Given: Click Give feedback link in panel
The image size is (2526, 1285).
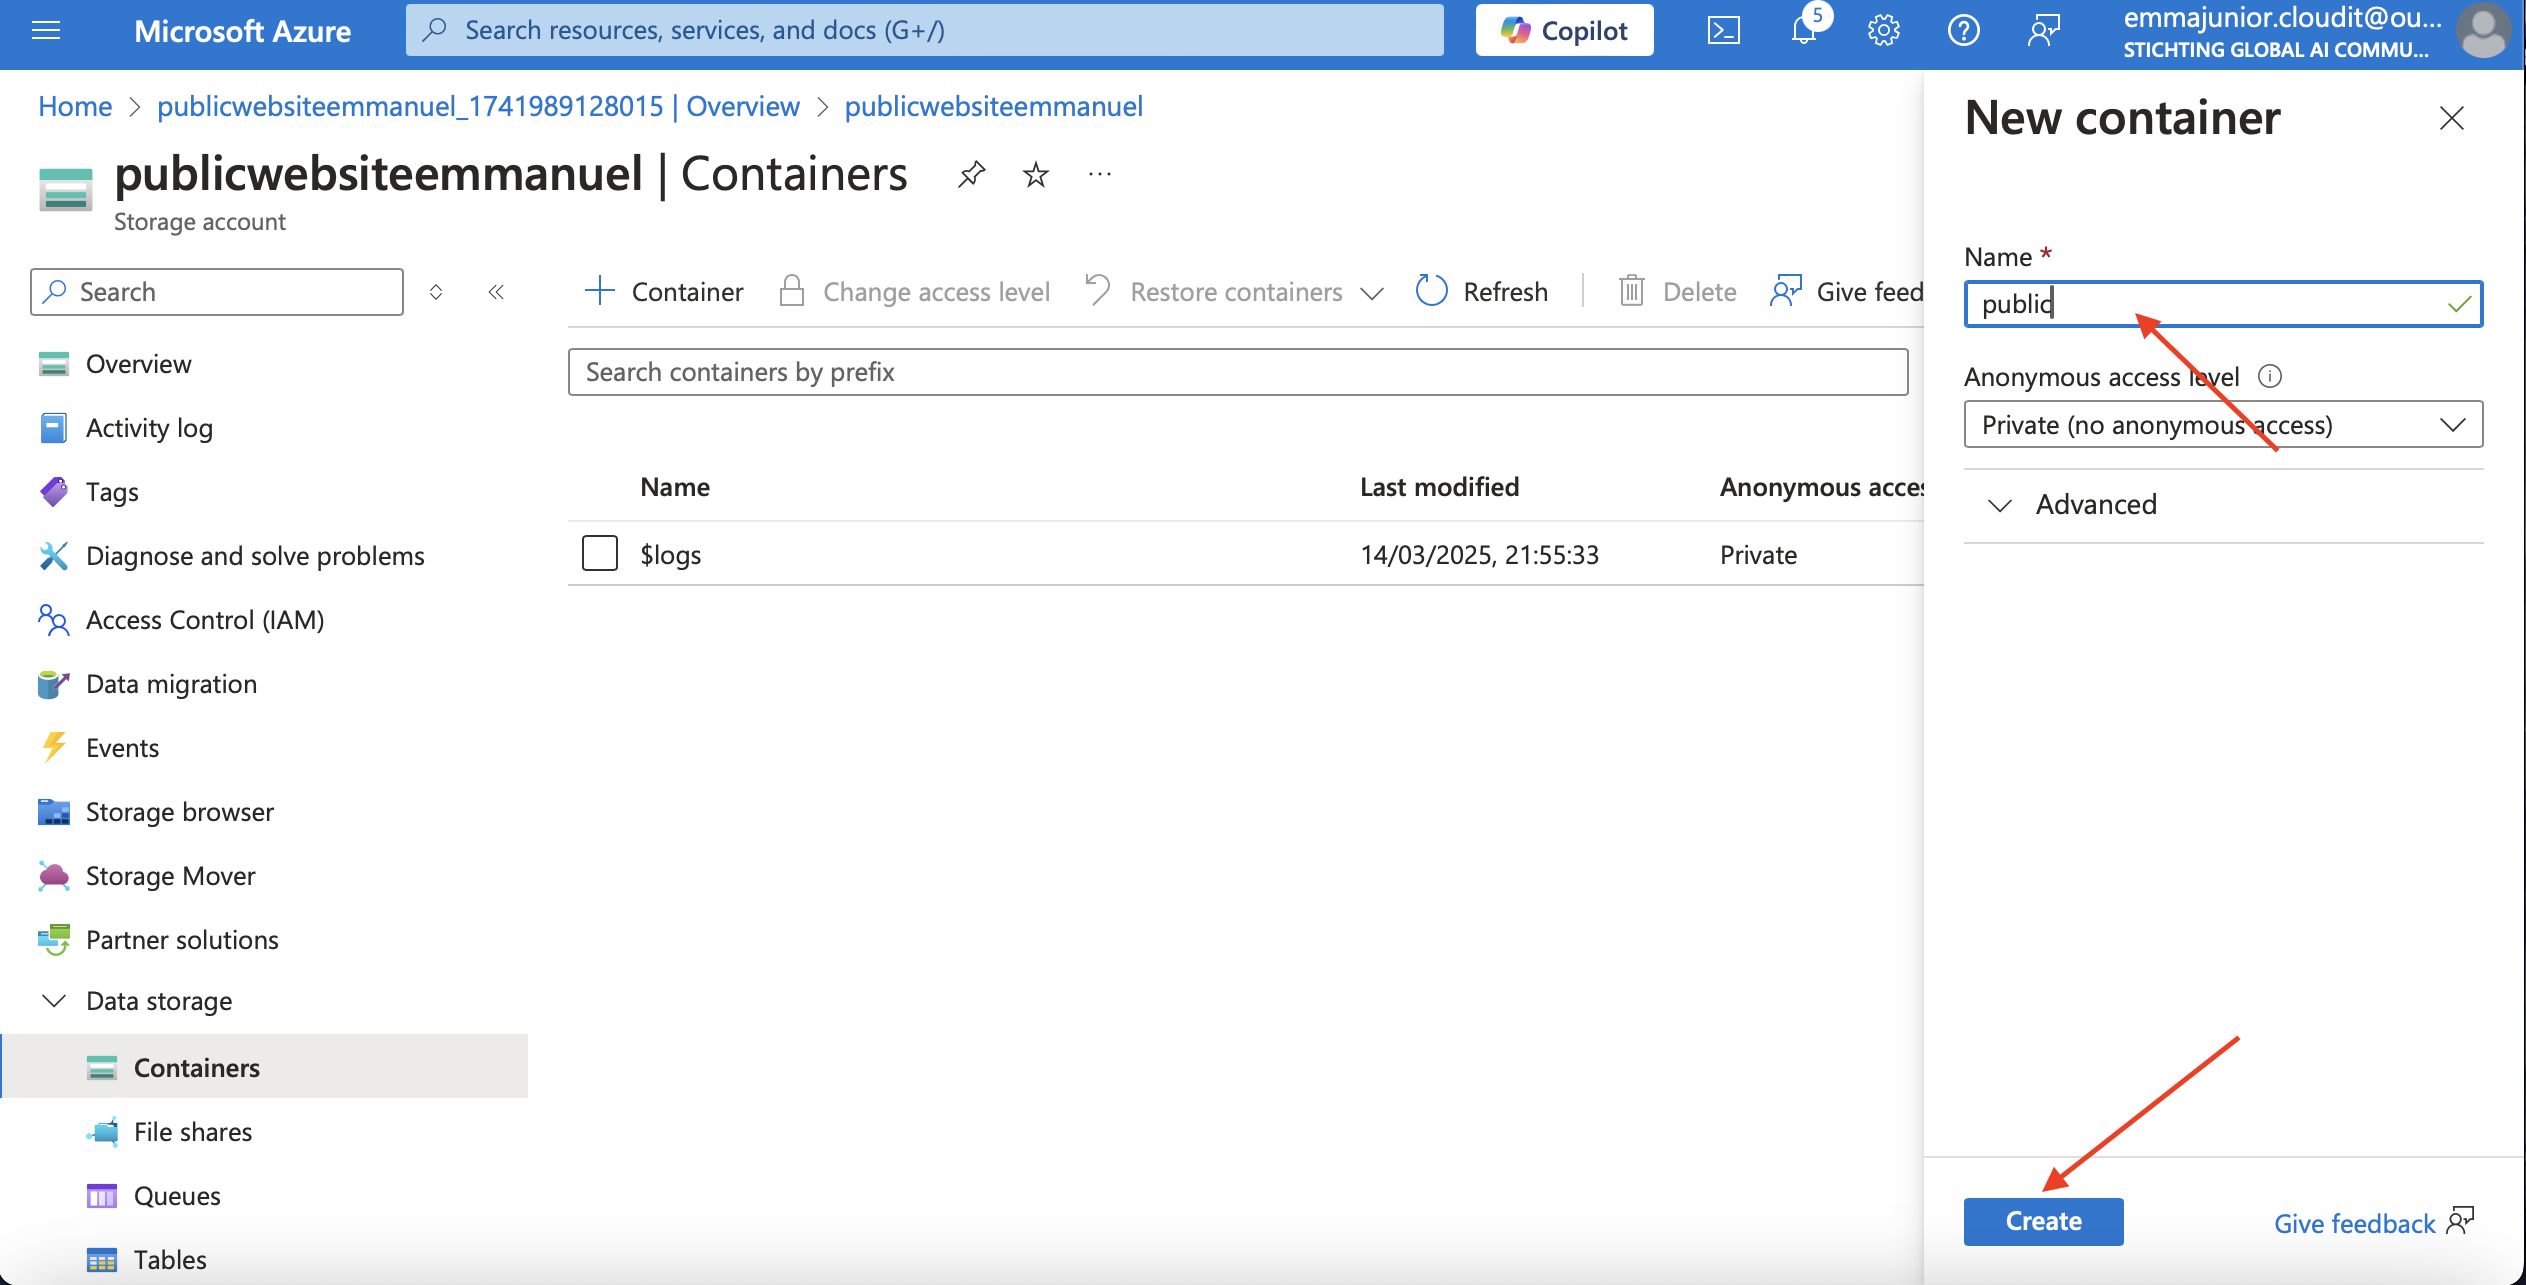Looking at the screenshot, I should (2373, 1223).
